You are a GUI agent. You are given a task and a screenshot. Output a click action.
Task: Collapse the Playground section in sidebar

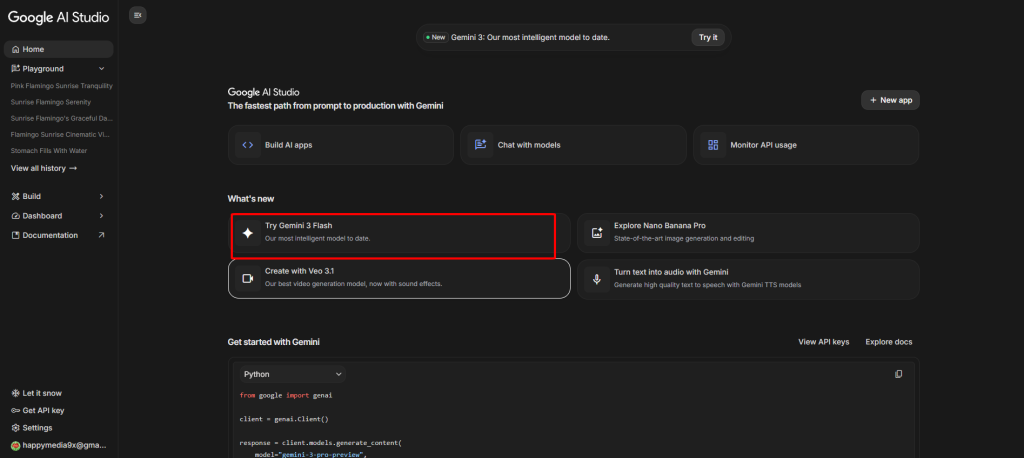pos(101,69)
